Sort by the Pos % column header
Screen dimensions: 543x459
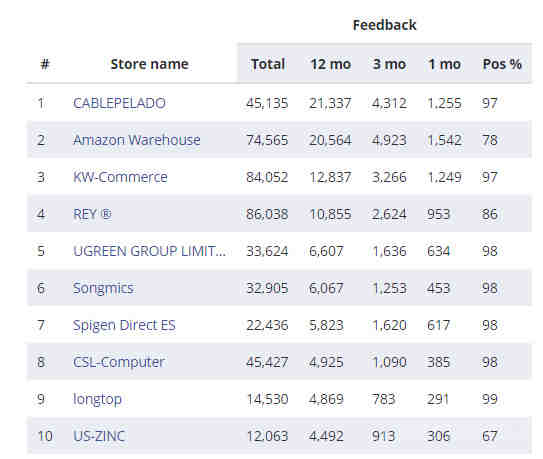(x=502, y=64)
